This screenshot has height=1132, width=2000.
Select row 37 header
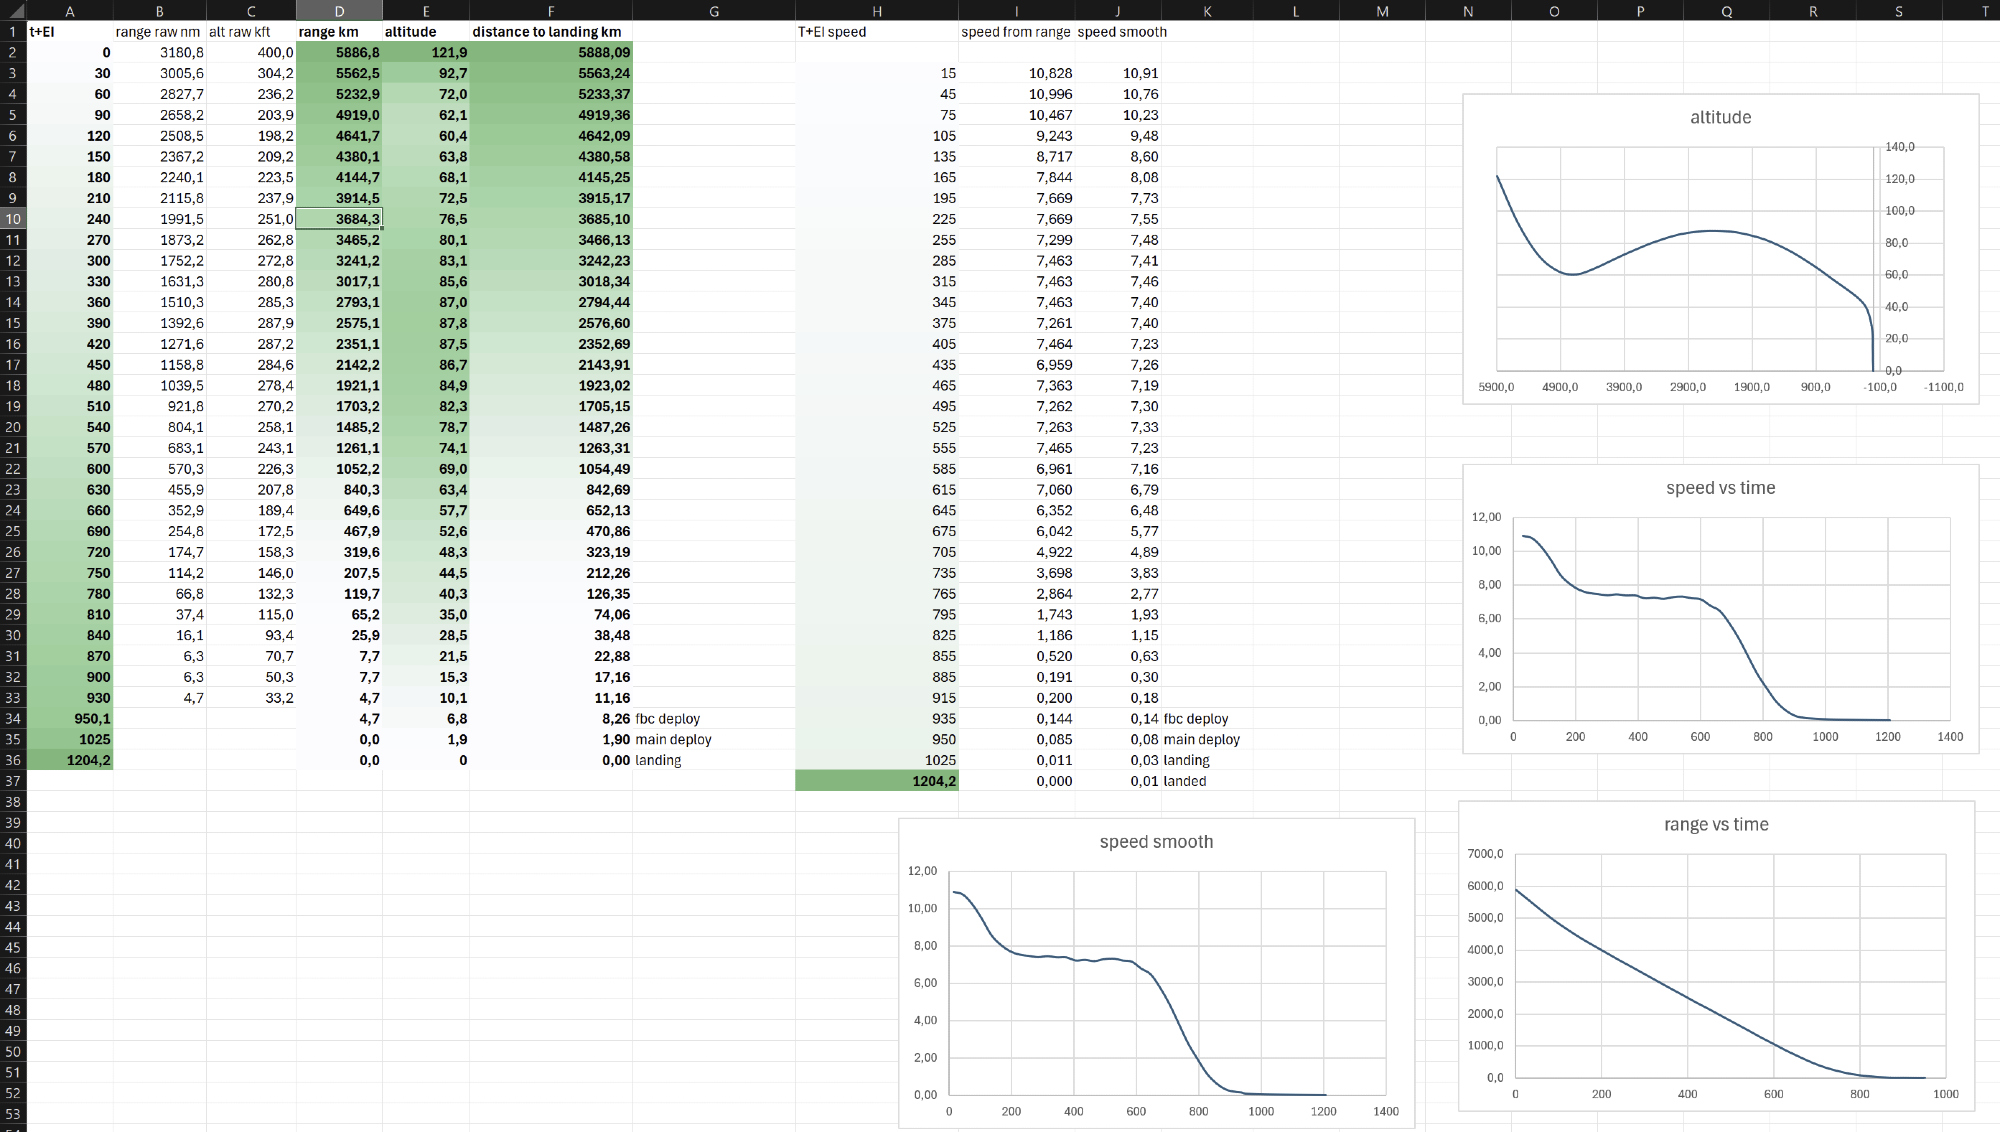pos(13,781)
